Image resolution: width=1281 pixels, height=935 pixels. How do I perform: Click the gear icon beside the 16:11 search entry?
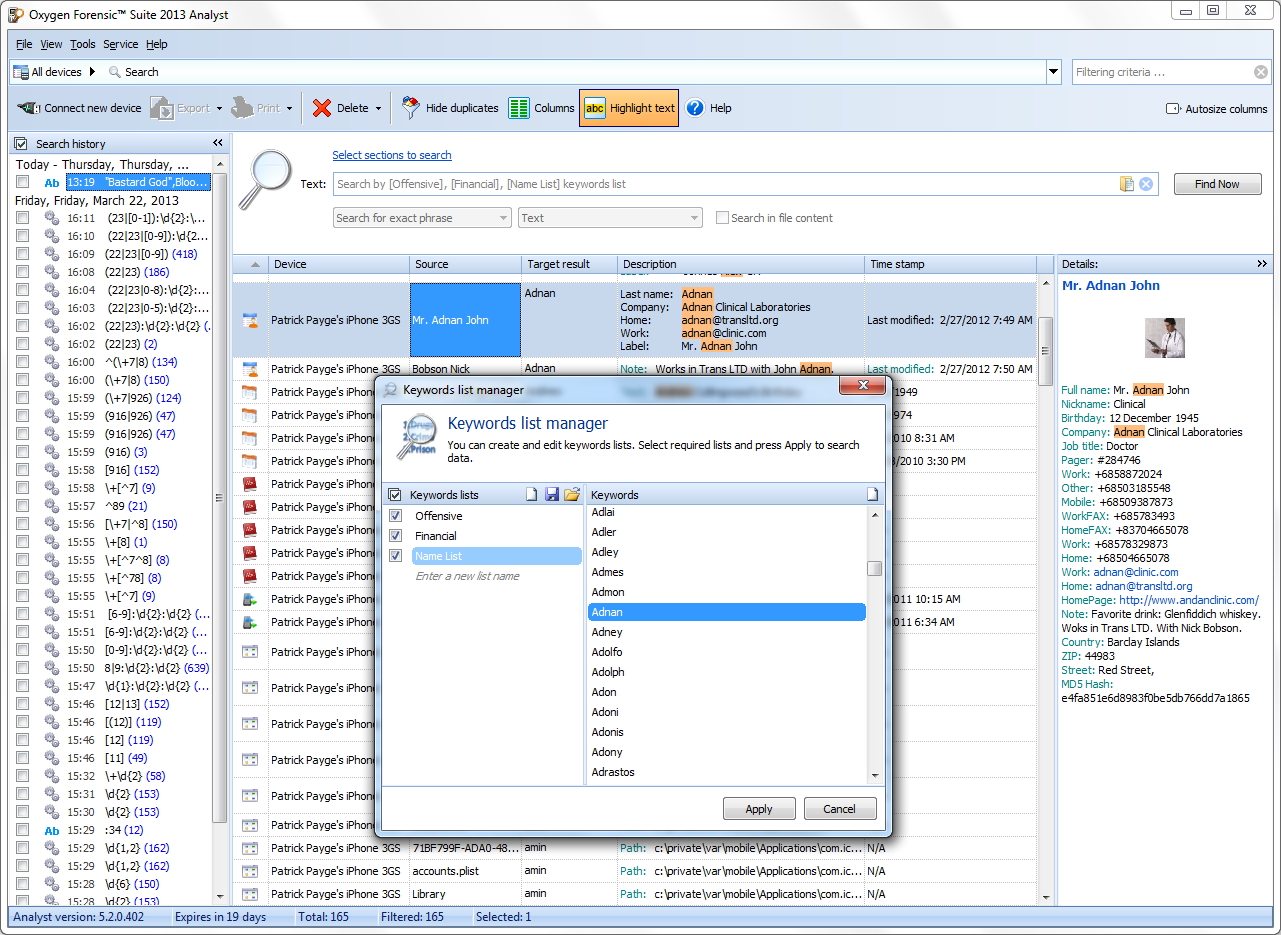tap(52, 218)
